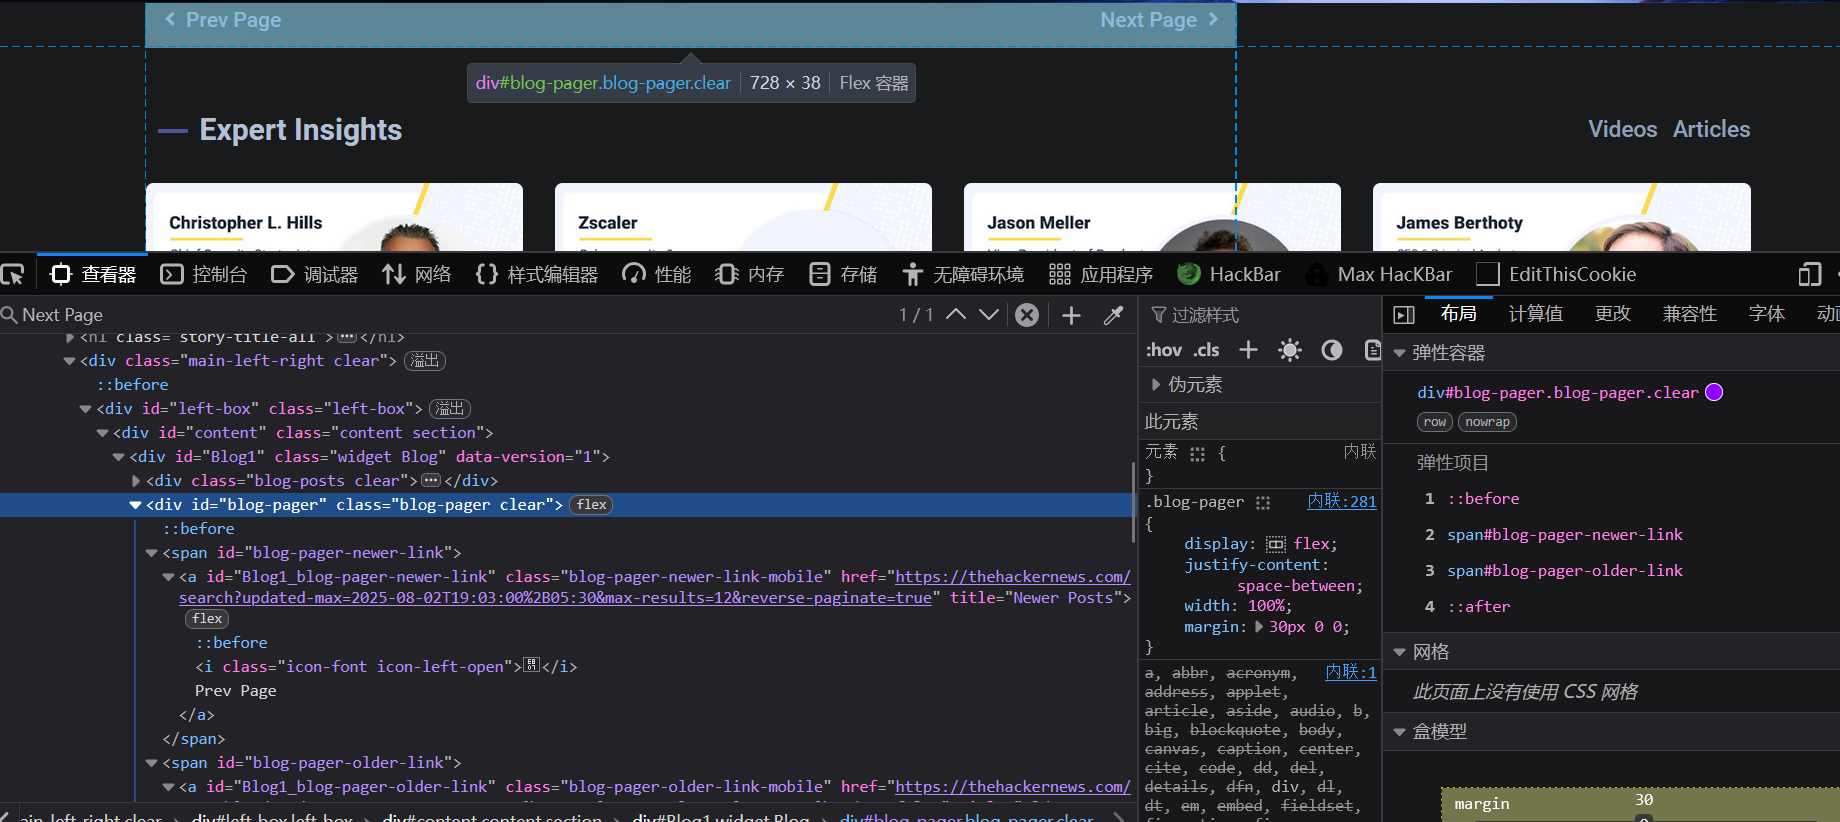Select span#blog-pager-older-link flex item
The image size is (1840, 822).
1565,571
